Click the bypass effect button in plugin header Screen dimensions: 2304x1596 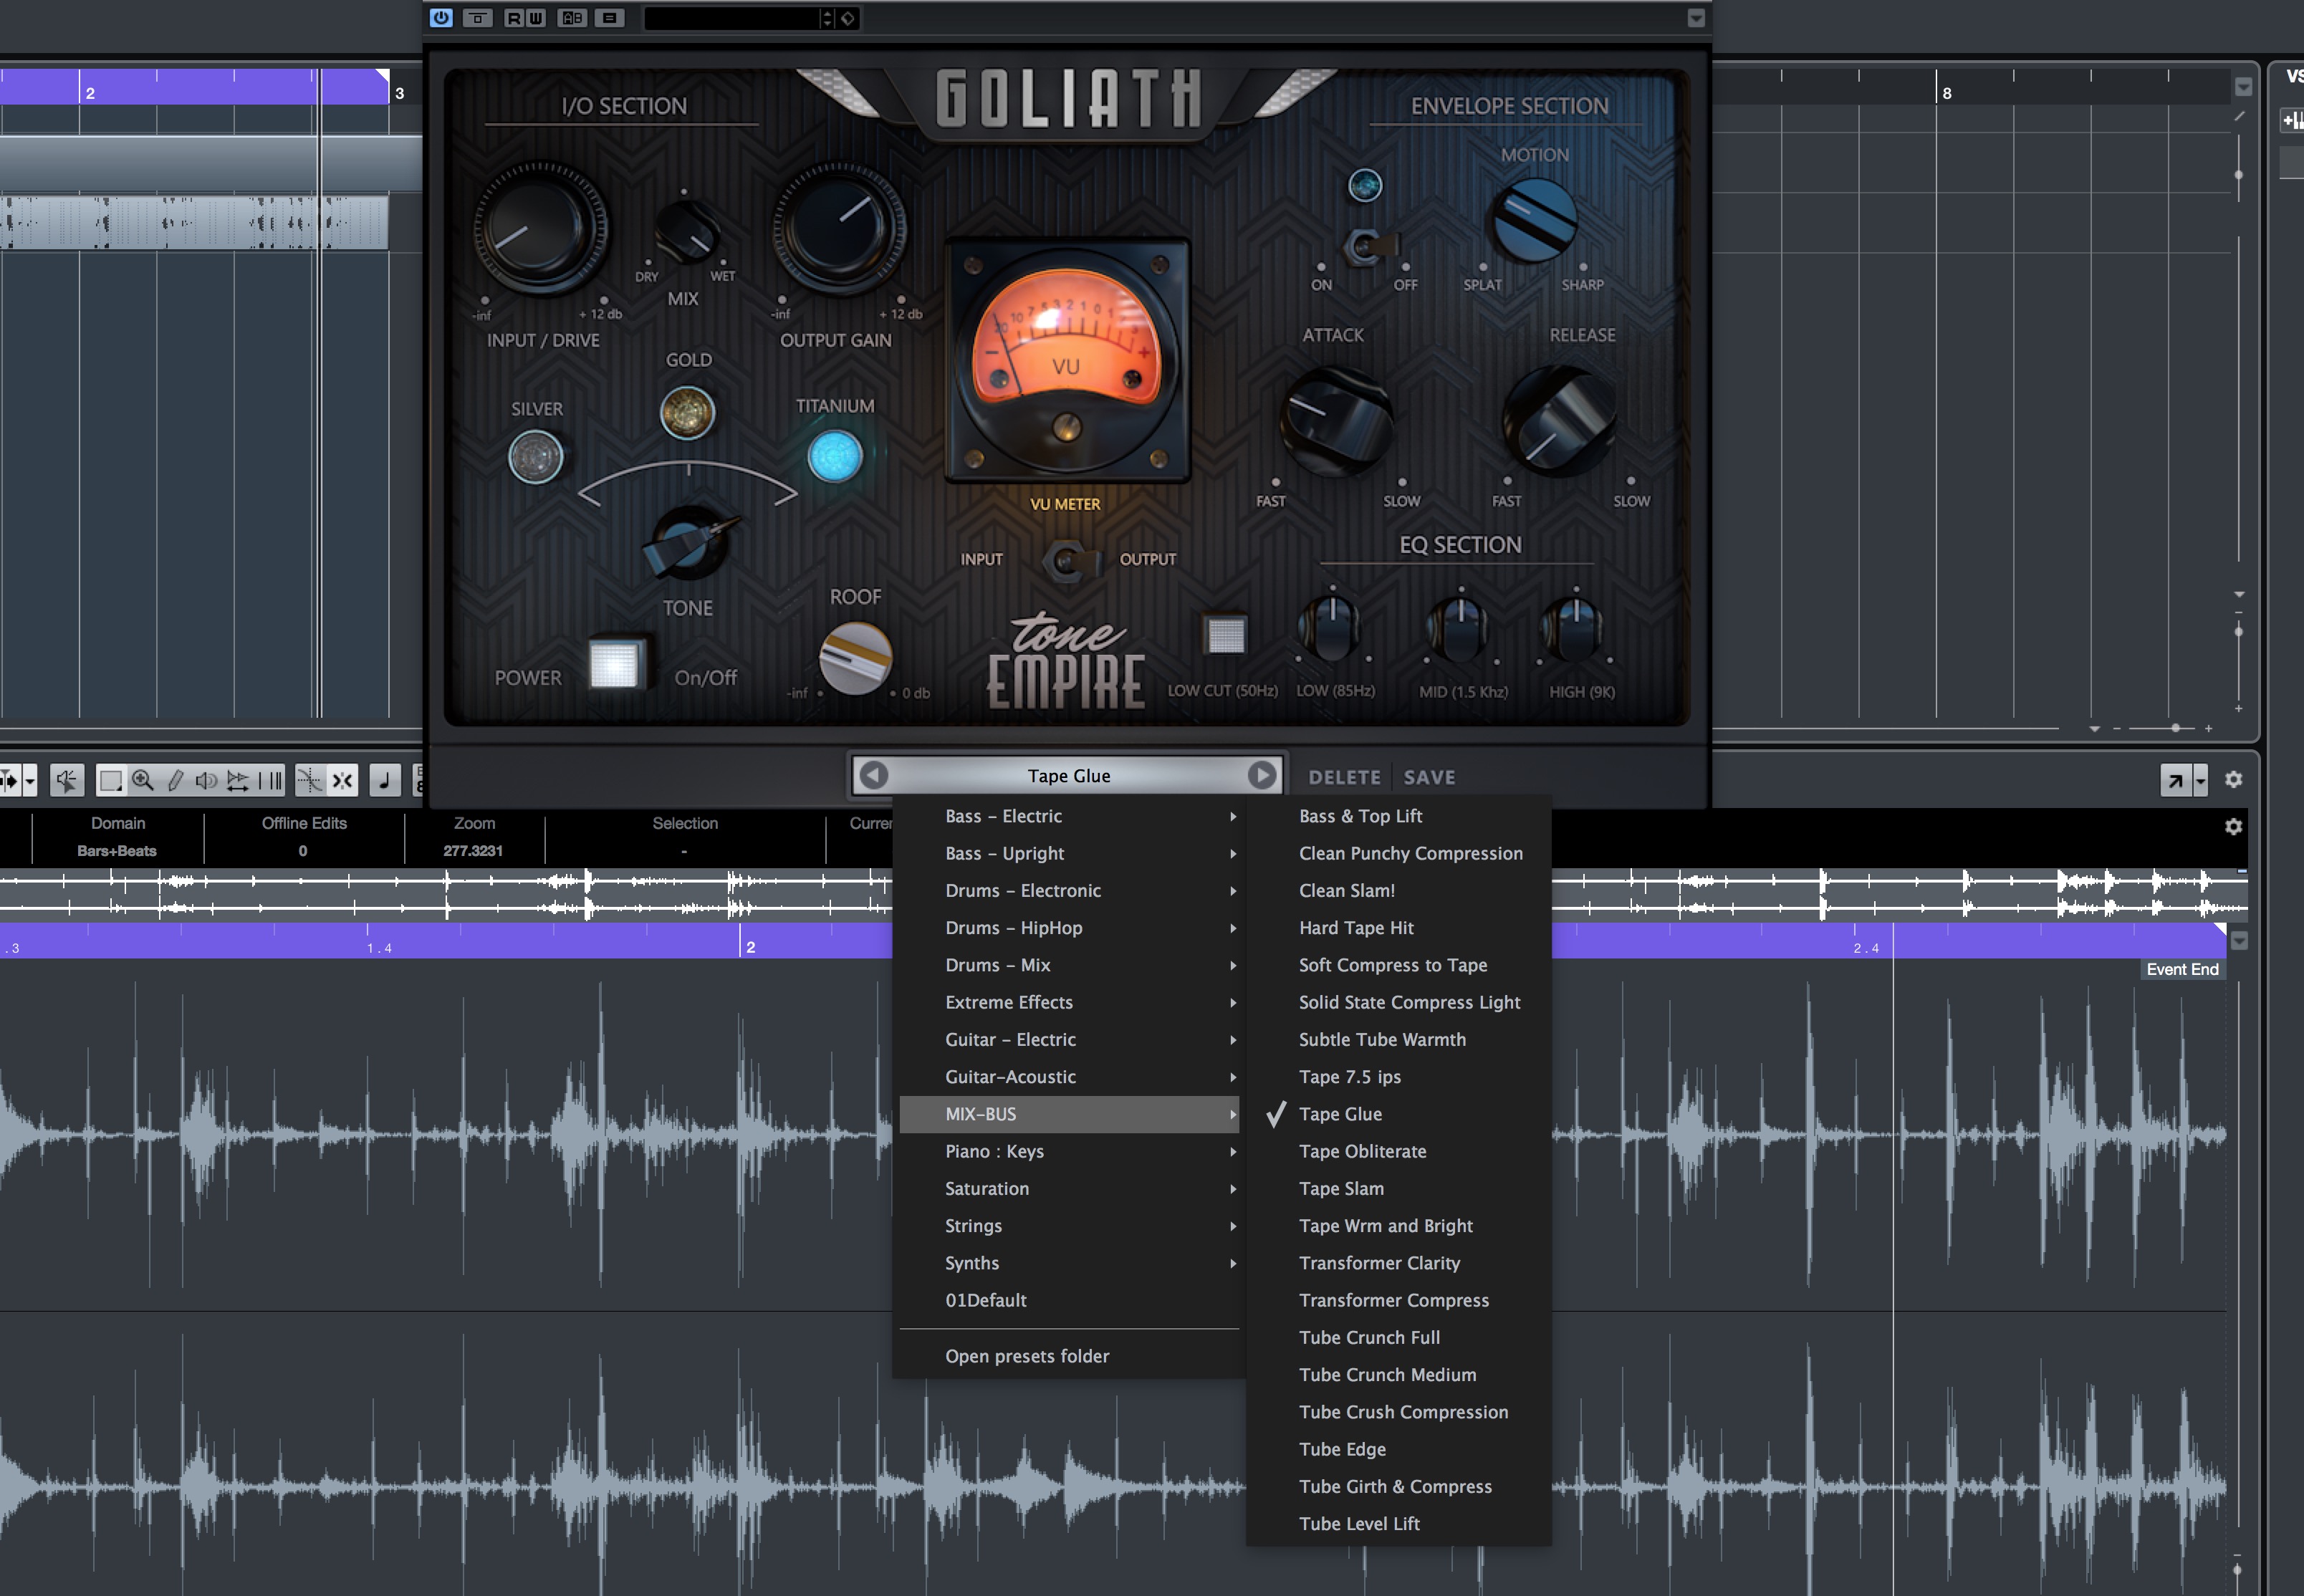tap(478, 18)
